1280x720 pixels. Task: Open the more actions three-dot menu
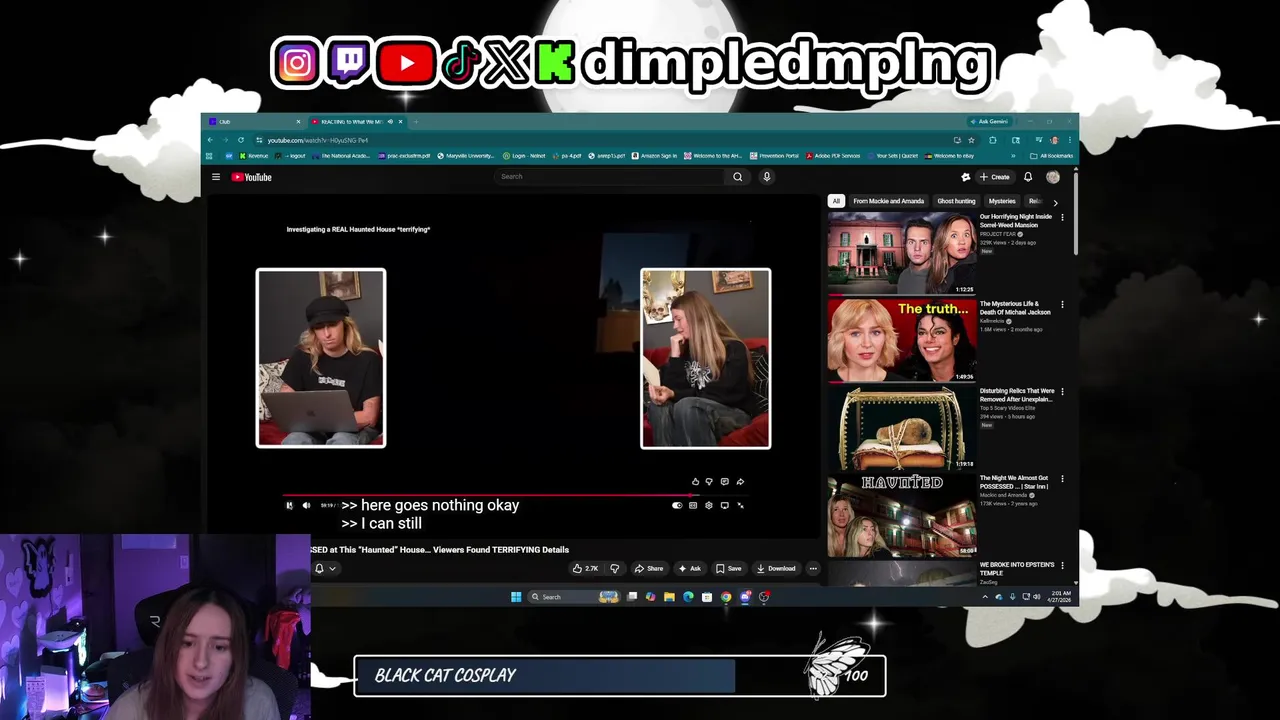point(813,569)
